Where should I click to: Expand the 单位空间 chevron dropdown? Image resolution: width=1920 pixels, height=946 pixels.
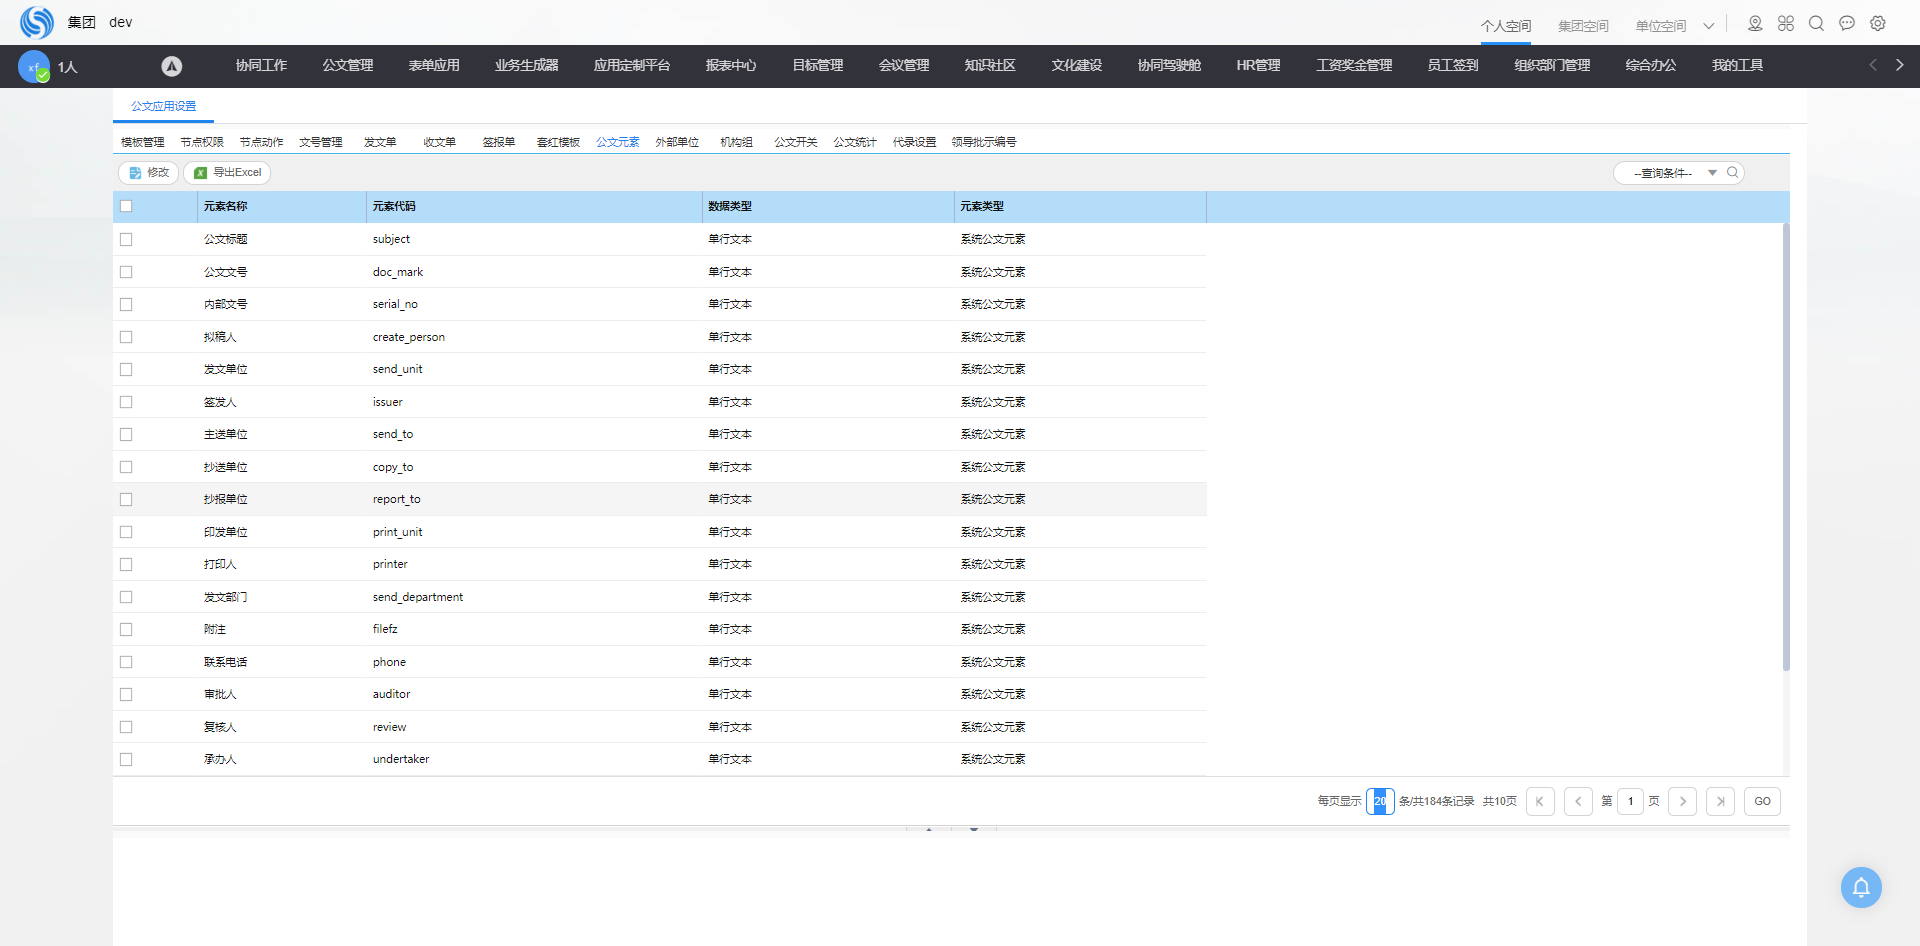tap(1709, 26)
